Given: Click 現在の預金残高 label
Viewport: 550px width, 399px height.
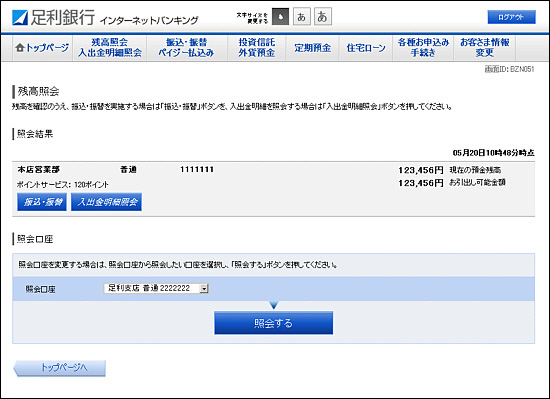Looking at the screenshot, I should 475,170.
